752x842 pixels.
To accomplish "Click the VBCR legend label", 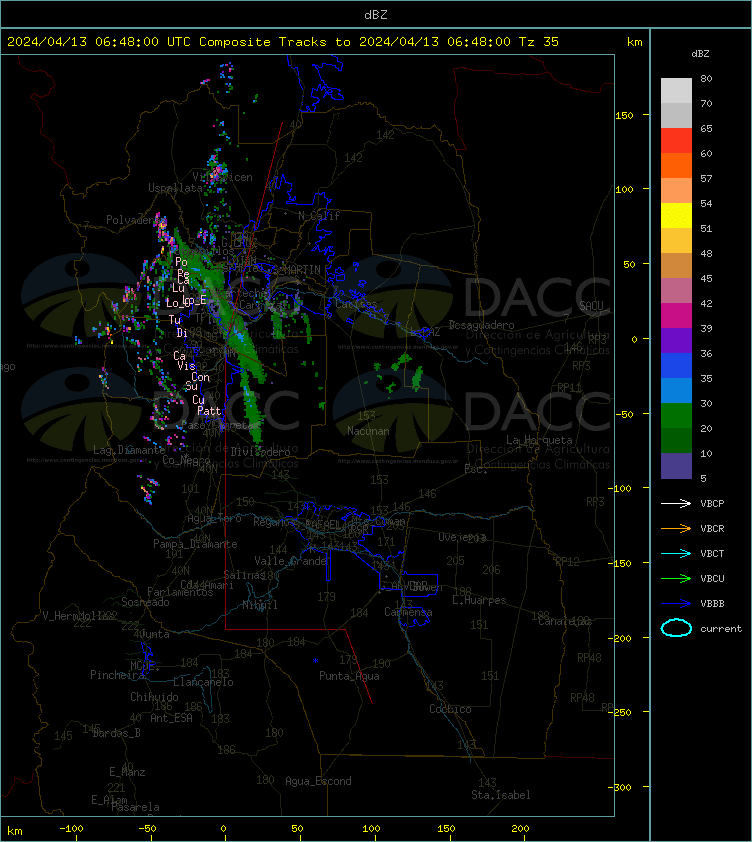I will point(712,528).
